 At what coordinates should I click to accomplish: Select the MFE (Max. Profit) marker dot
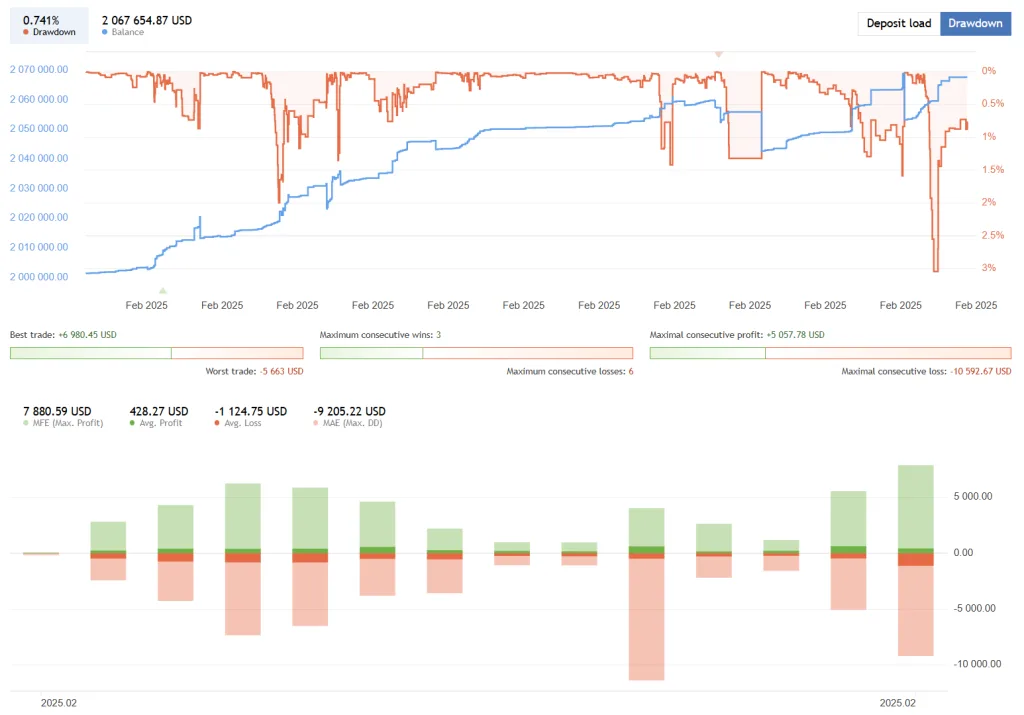(x=27, y=424)
